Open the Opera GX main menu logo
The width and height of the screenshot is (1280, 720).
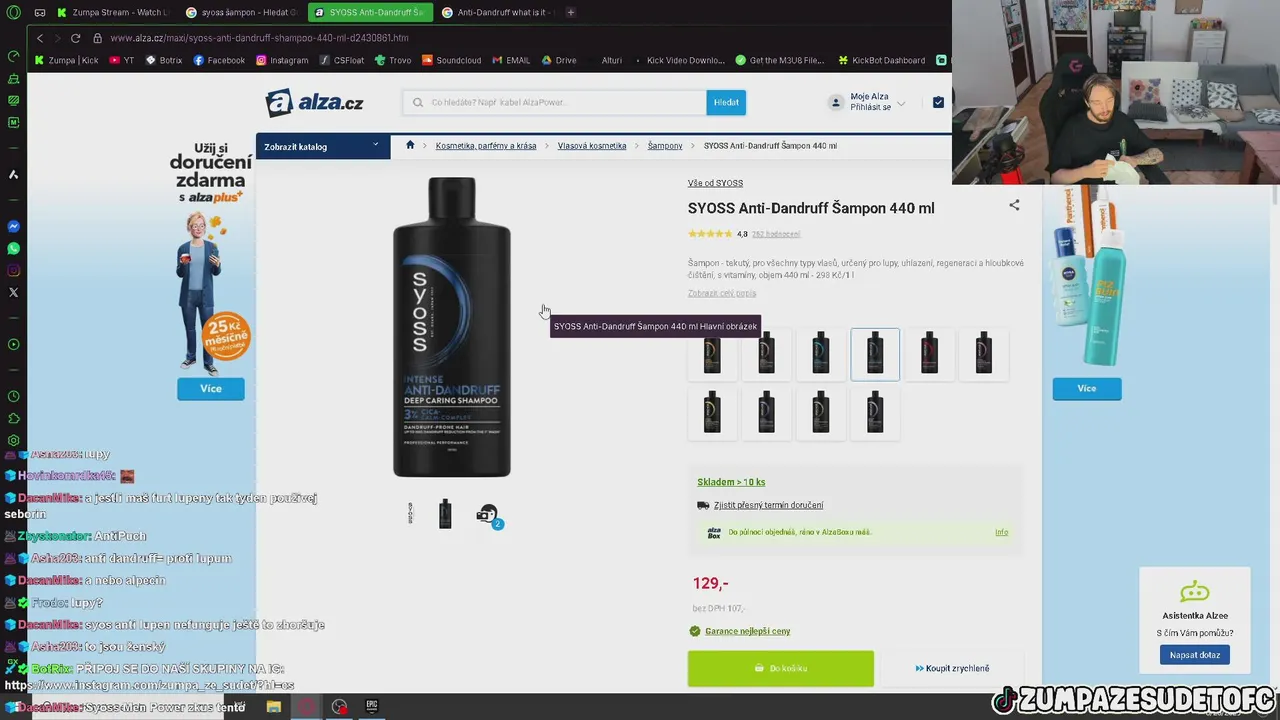coord(13,13)
